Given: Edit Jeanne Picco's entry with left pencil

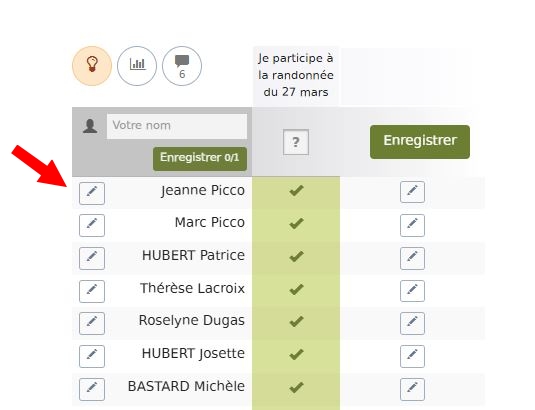Looking at the screenshot, I should pyautogui.click(x=92, y=193).
